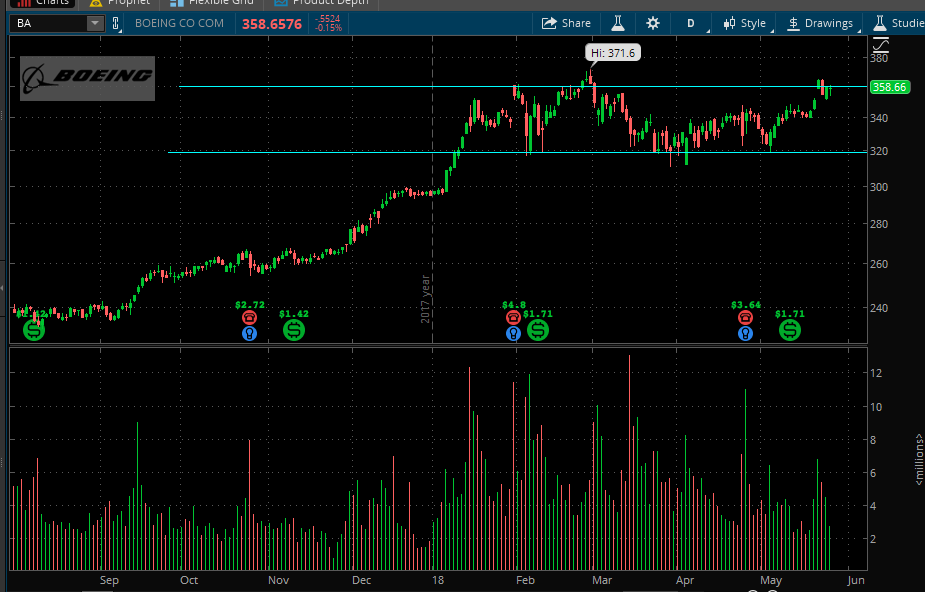Open the symbol selector dropdown arrow
The image size is (925, 592).
click(x=94, y=24)
